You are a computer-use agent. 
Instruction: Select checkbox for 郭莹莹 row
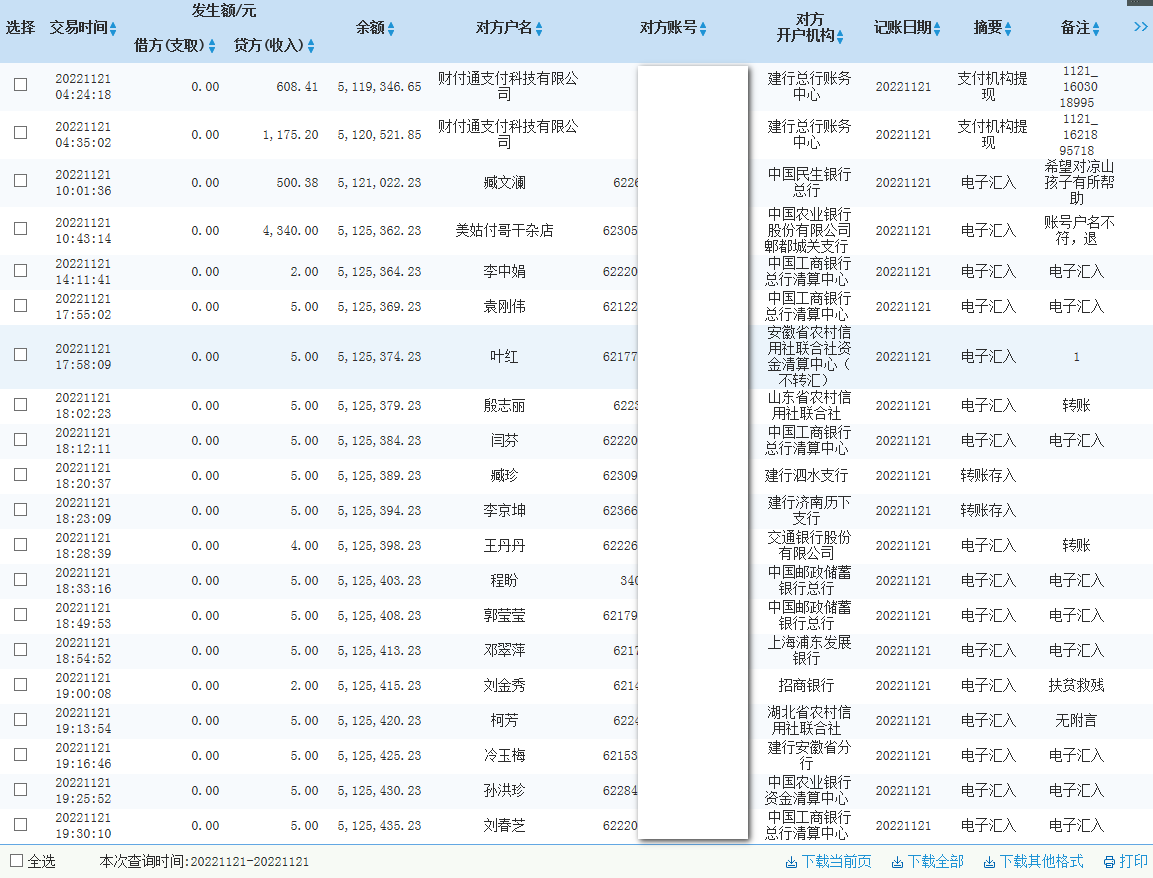21,615
